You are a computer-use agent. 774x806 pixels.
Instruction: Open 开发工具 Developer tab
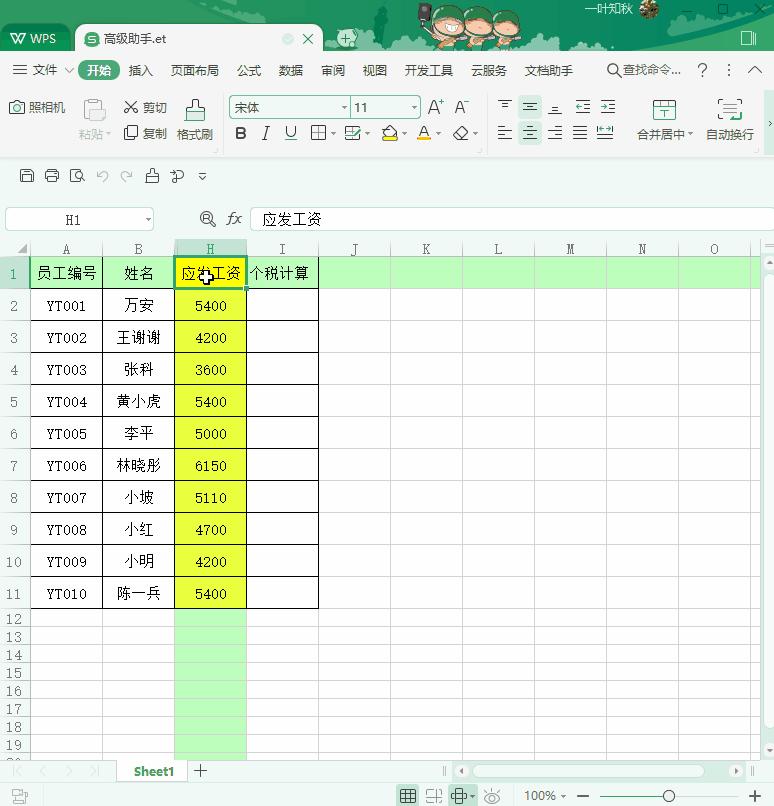coord(428,70)
